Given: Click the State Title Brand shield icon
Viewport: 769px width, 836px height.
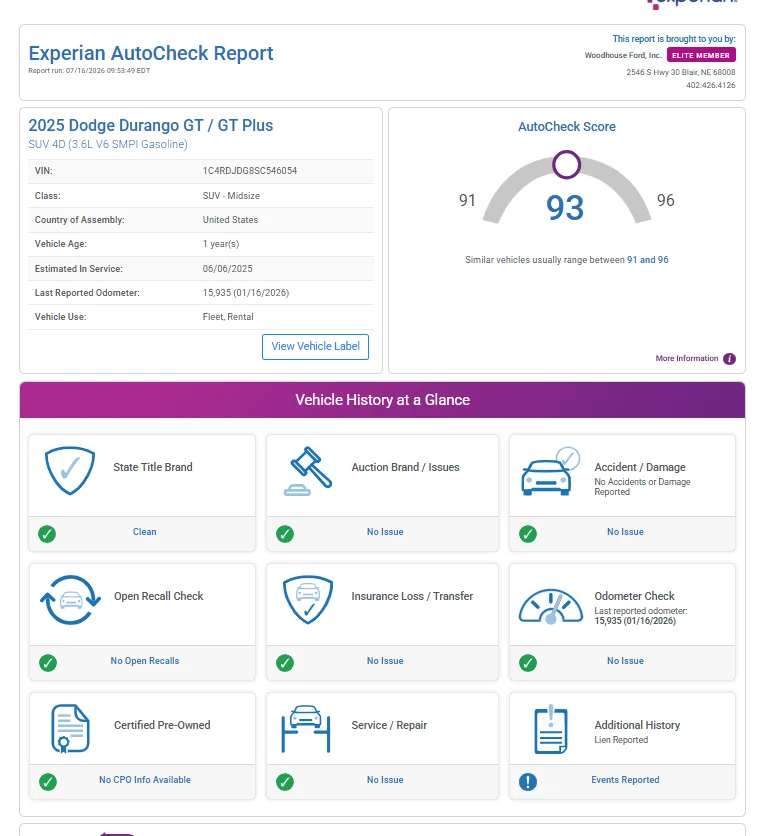Looking at the screenshot, I should point(70,470).
